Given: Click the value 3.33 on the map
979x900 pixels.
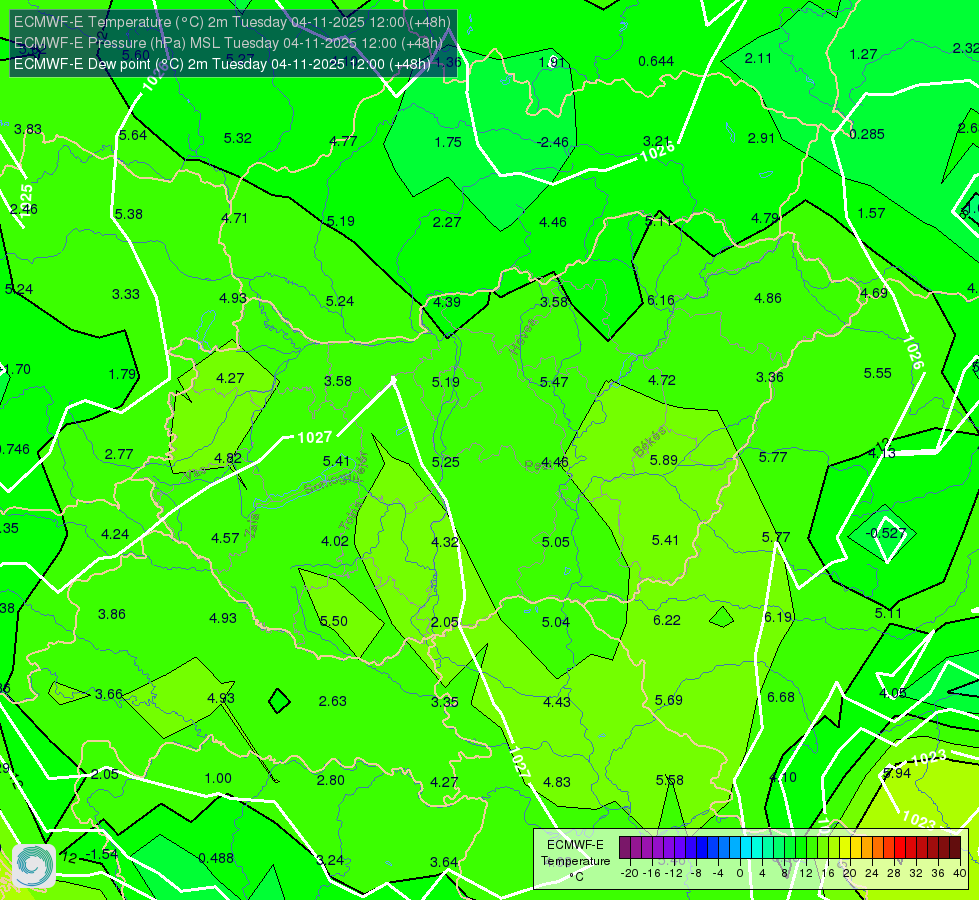Looking at the screenshot, I should coord(125,294).
